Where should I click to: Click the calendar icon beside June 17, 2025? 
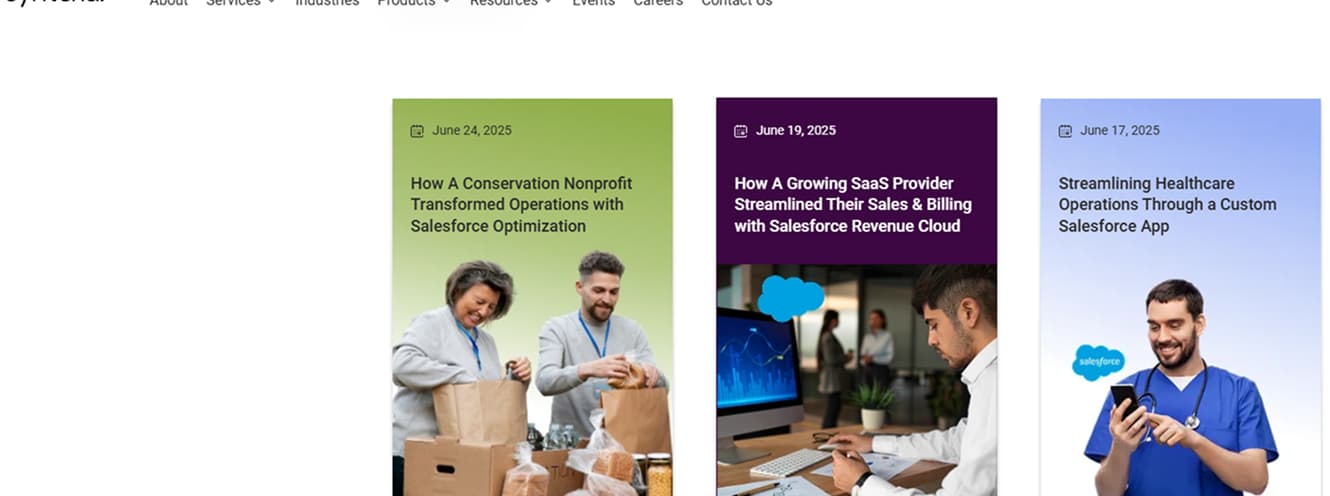click(x=1065, y=131)
